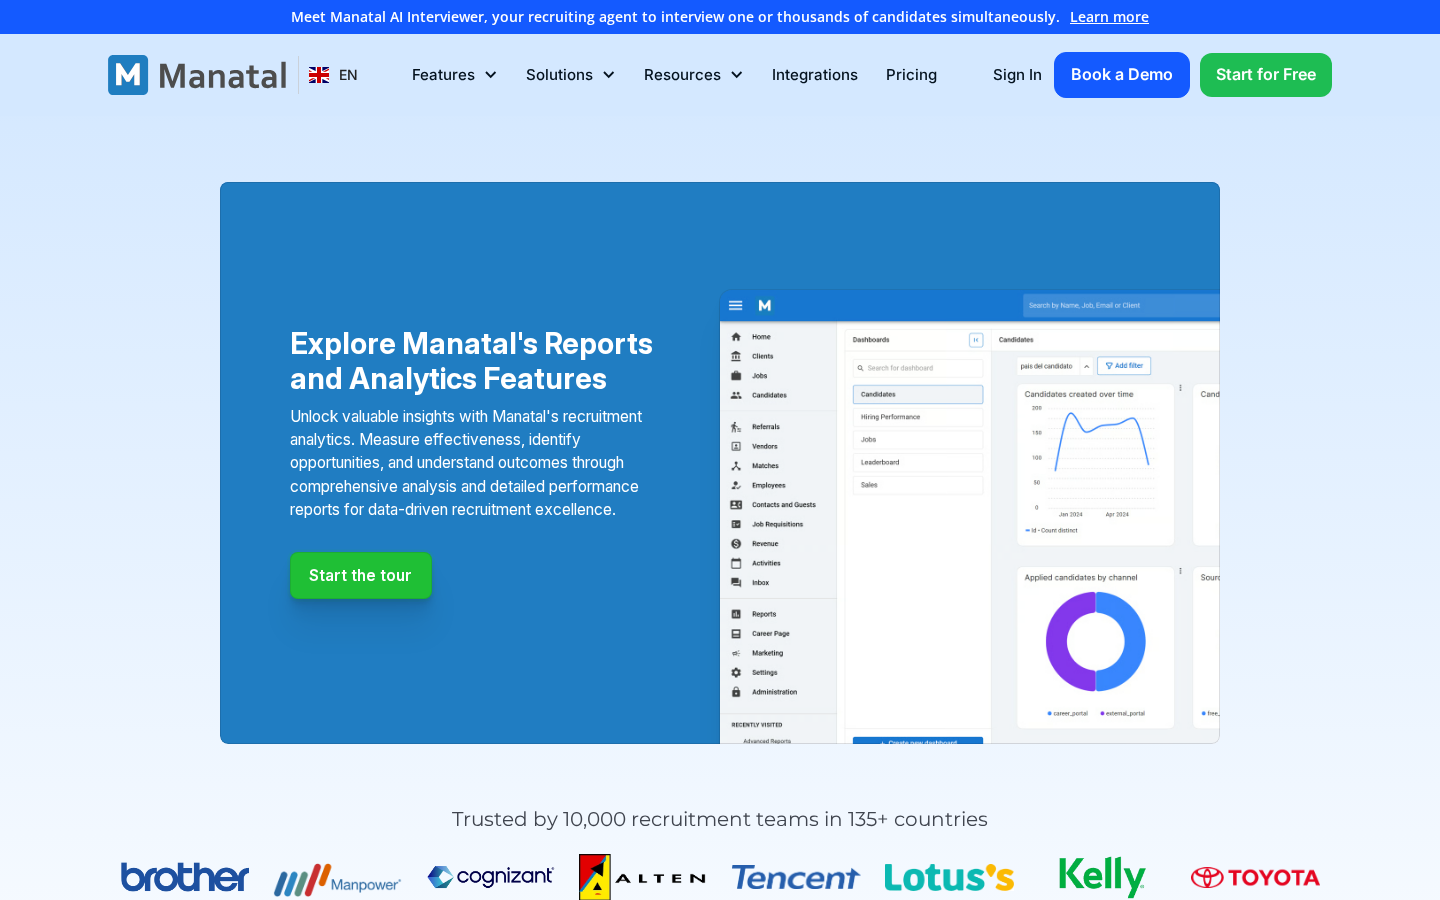Click the Kelly company logo

[x=1102, y=877]
